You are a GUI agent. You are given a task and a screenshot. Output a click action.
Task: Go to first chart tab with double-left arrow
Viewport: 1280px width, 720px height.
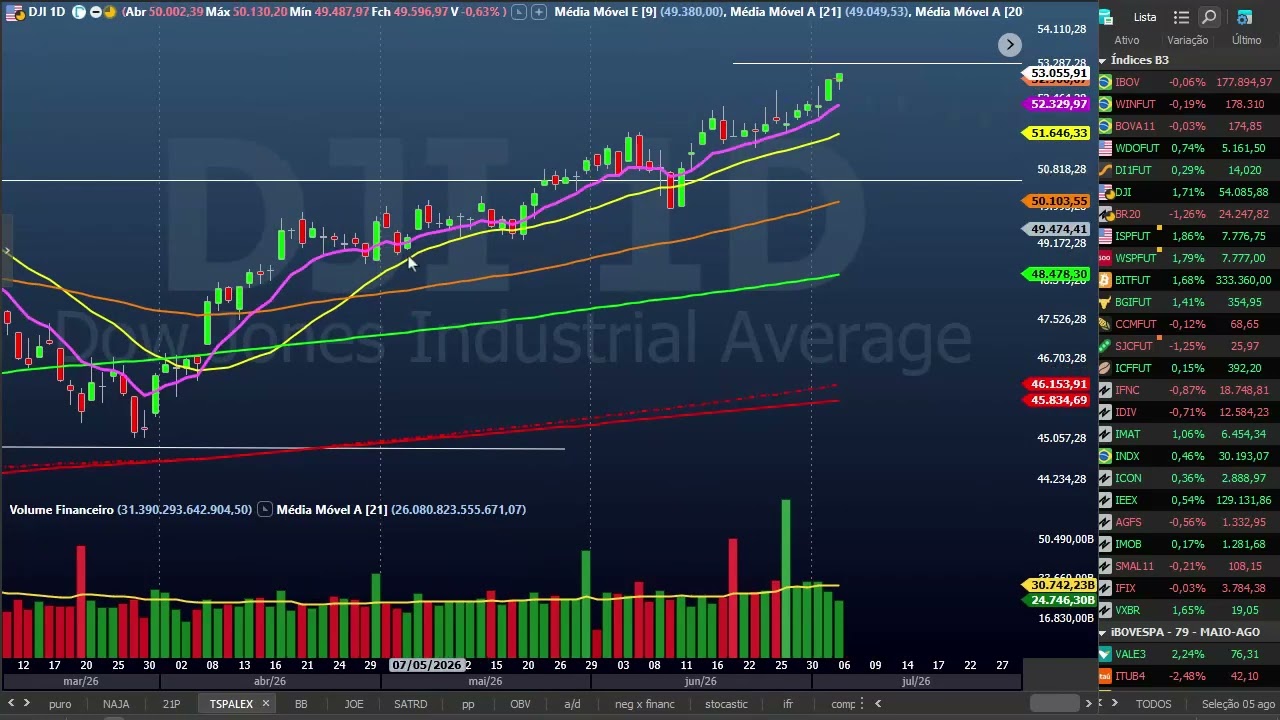(x=13, y=704)
